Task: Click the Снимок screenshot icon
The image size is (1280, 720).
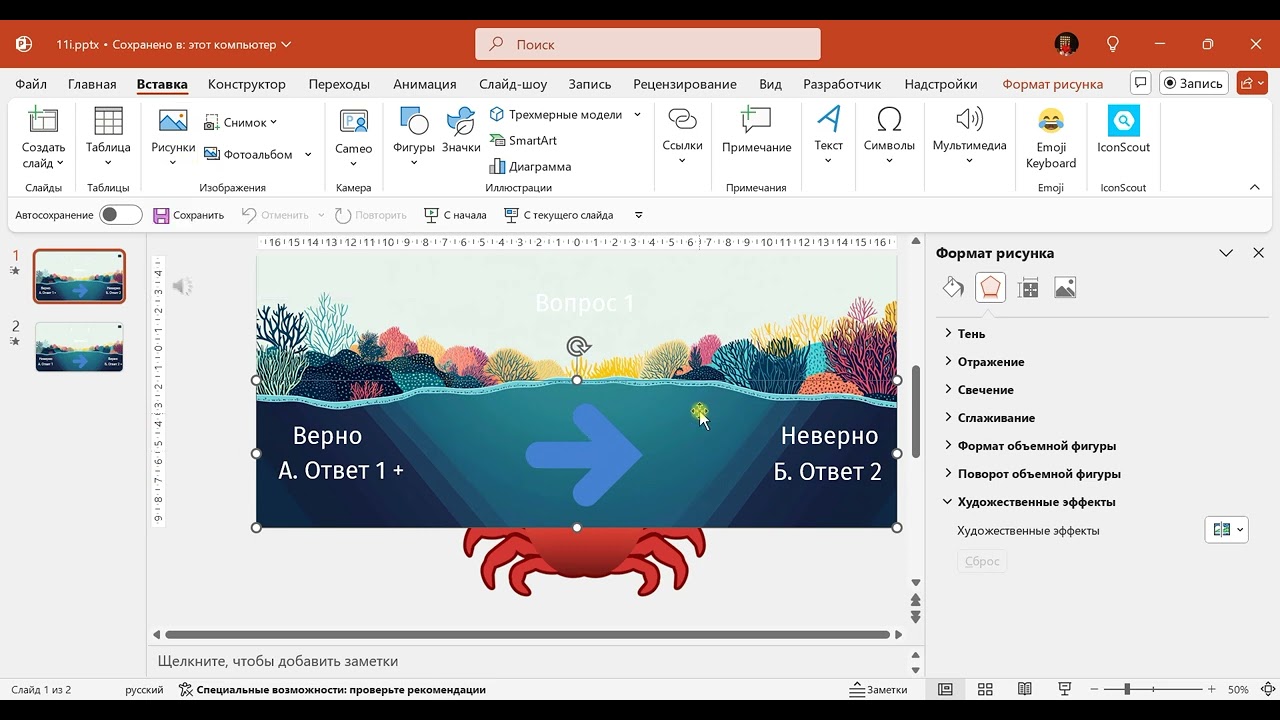Action: click(212, 123)
